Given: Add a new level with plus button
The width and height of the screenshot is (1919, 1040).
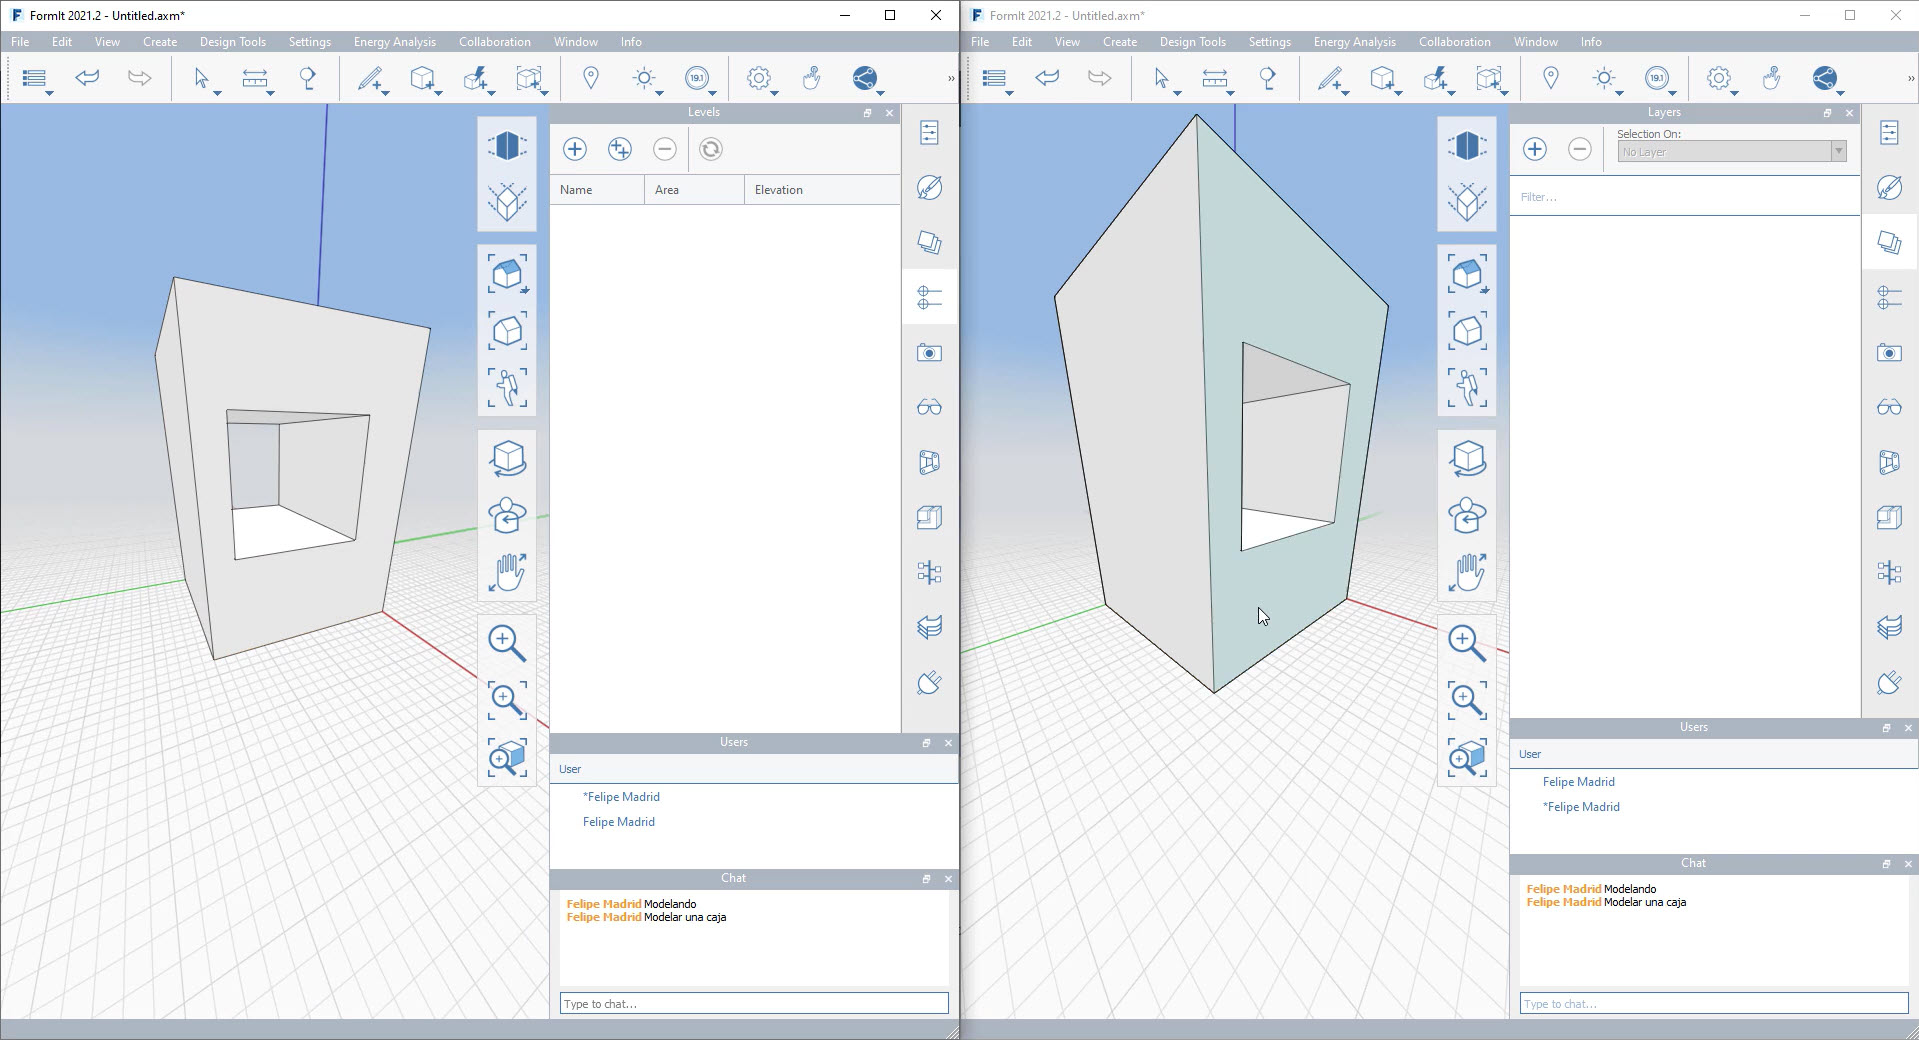Looking at the screenshot, I should 575,149.
